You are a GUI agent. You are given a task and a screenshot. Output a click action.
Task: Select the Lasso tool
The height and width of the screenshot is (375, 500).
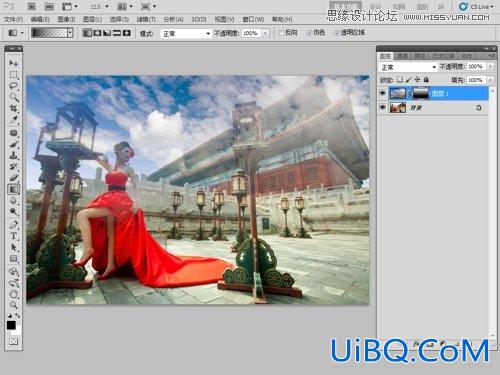point(14,86)
